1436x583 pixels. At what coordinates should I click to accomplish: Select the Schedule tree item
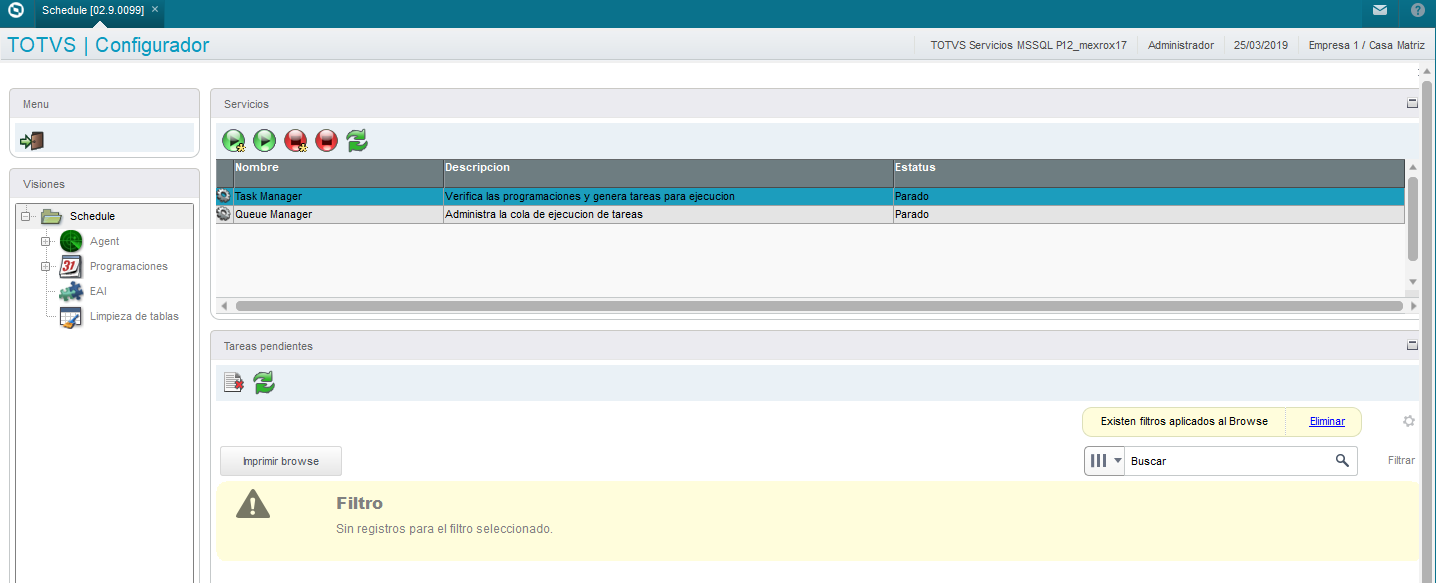[92, 216]
